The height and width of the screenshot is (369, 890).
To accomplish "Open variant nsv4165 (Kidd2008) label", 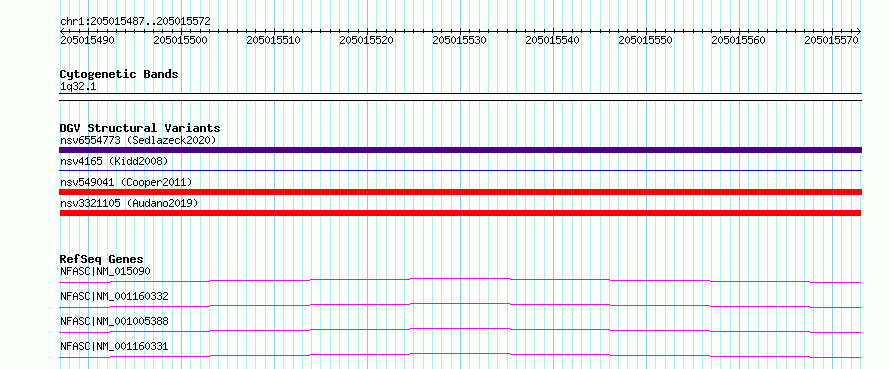I will coord(114,161).
